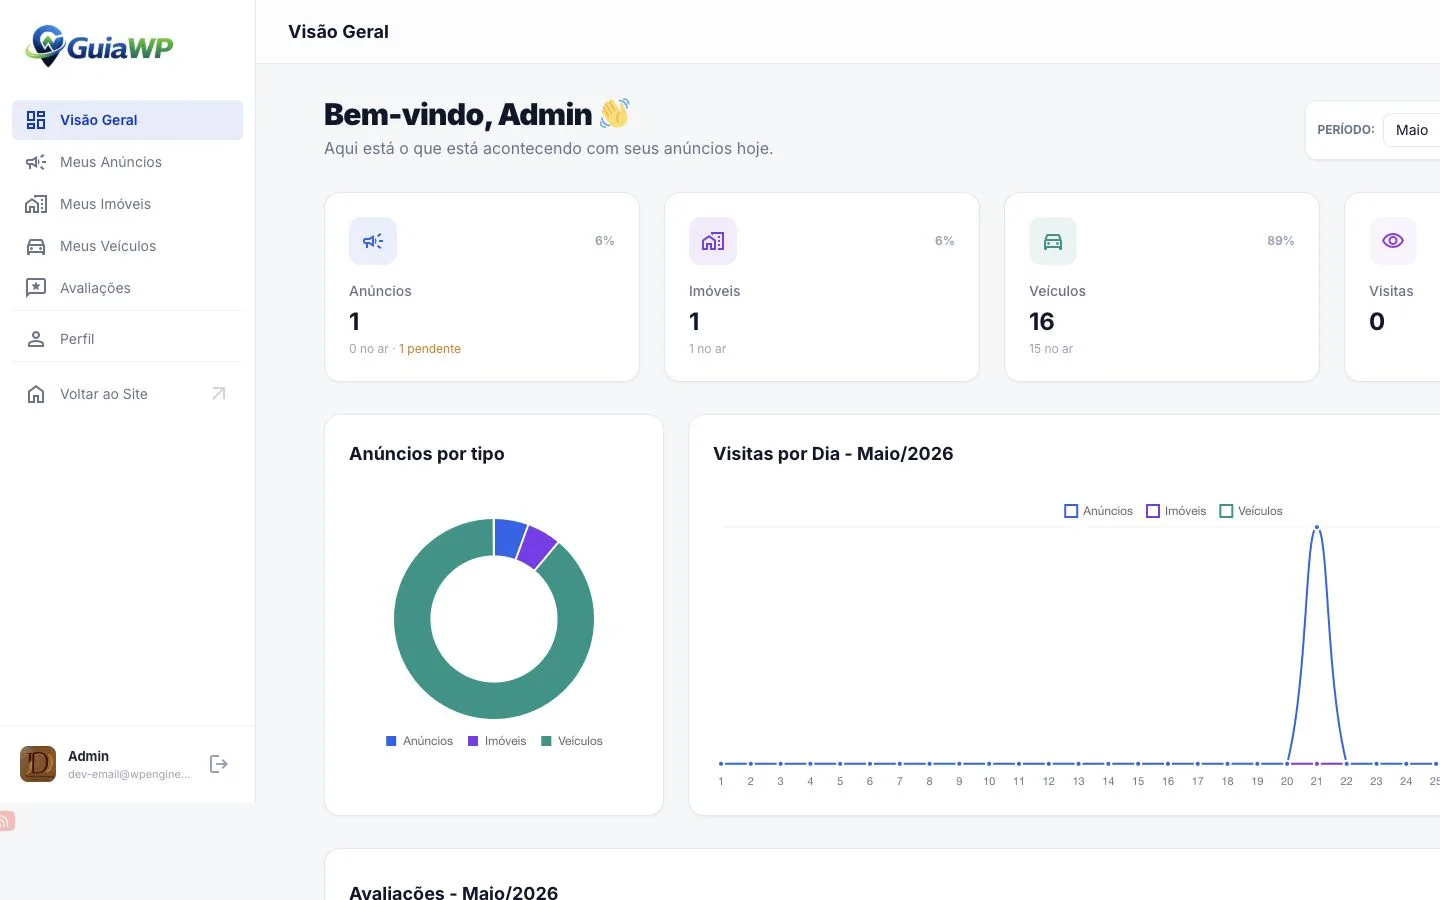The width and height of the screenshot is (1440, 900).
Task: Click '15 no ar' in Veículos card
Action: point(1051,349)
